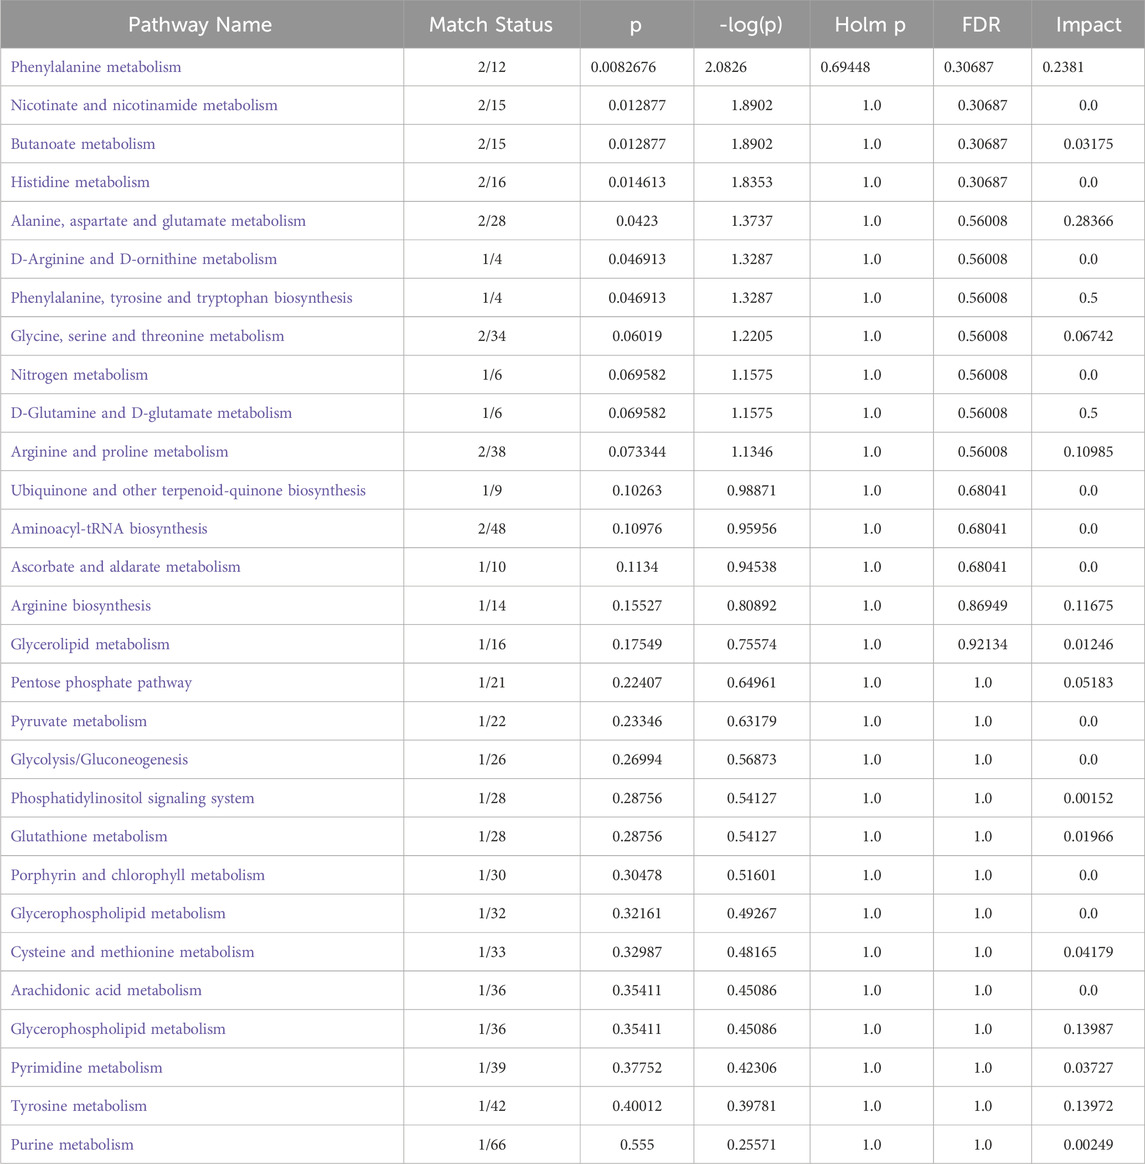The image size is (1145, 1164).
Task: Sort by the Match Status header
Action: 491,24
